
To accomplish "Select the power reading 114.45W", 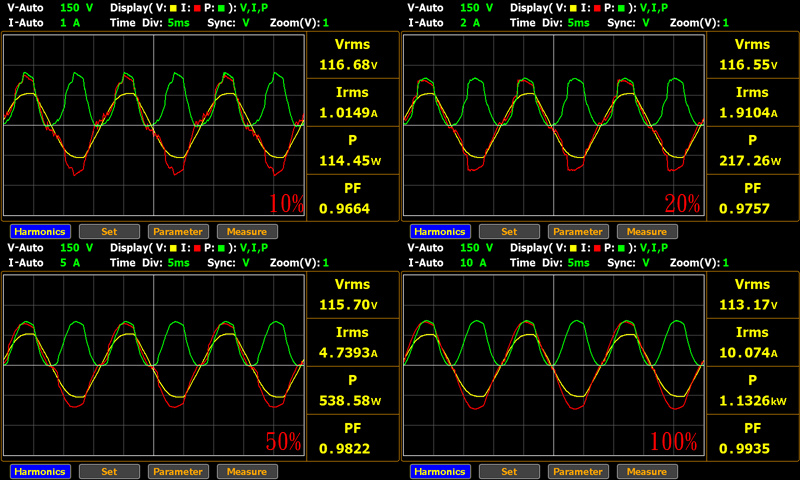I will click(x=350, y=161).
